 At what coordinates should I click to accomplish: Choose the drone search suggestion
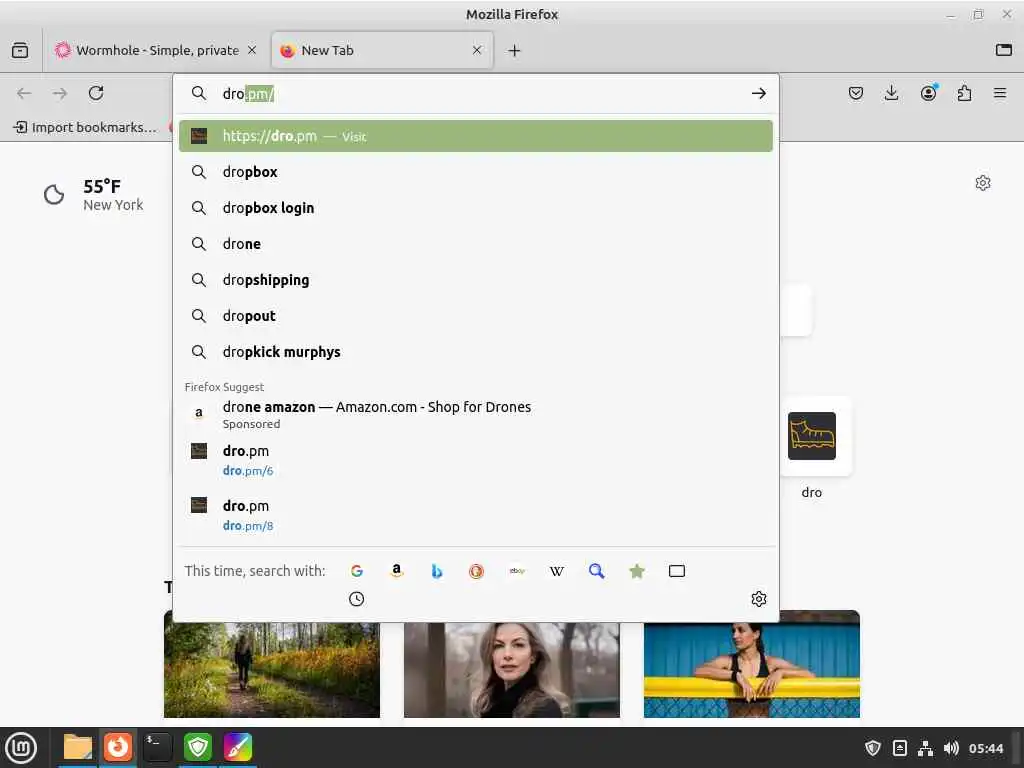coord(475,244)
